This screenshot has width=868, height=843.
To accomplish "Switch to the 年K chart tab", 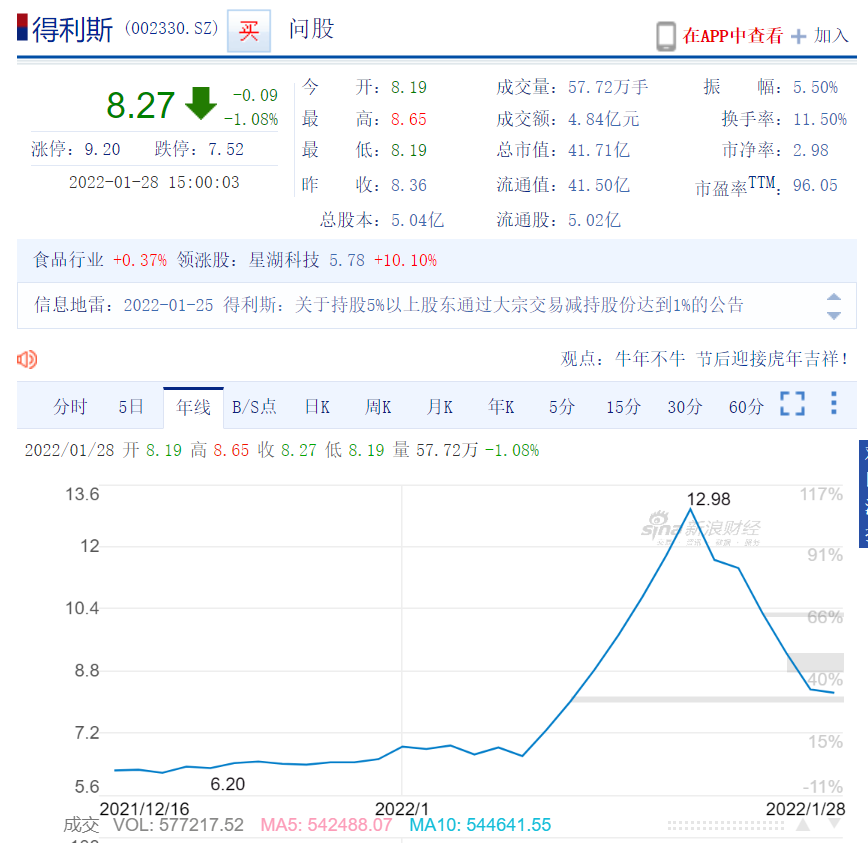I will click(x=500, y=407).
